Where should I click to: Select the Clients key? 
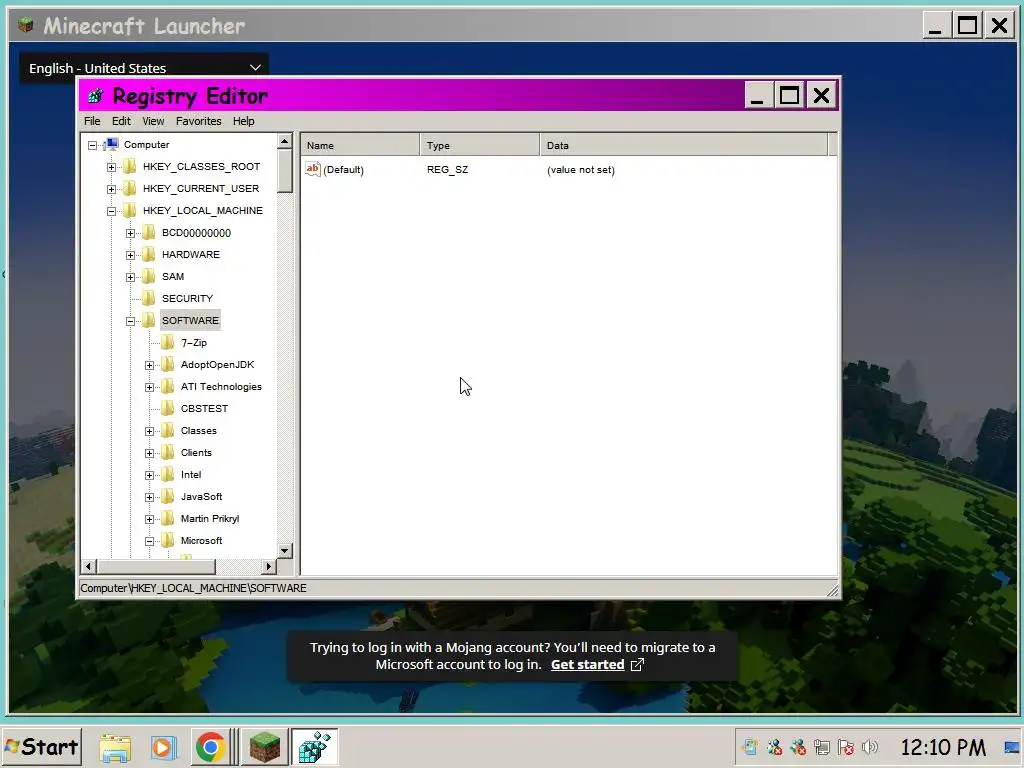pyautogui.click(x=196, y=453)
